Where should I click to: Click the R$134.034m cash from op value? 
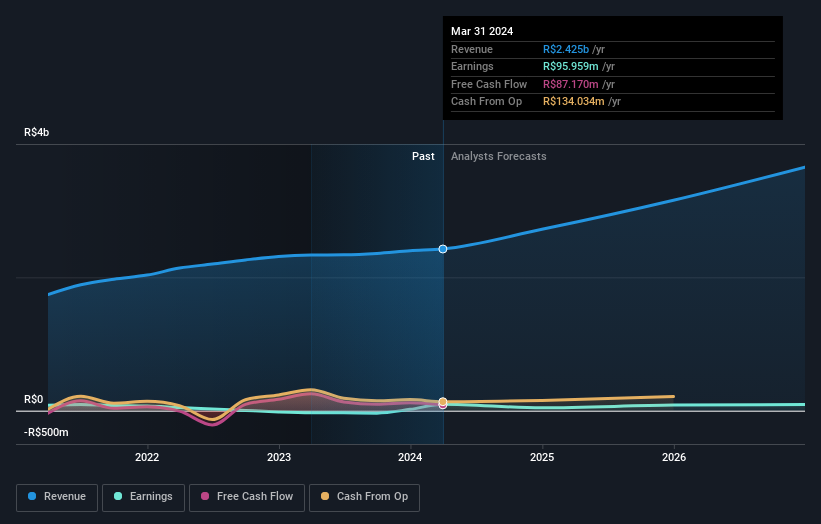[x=573, y=102]
